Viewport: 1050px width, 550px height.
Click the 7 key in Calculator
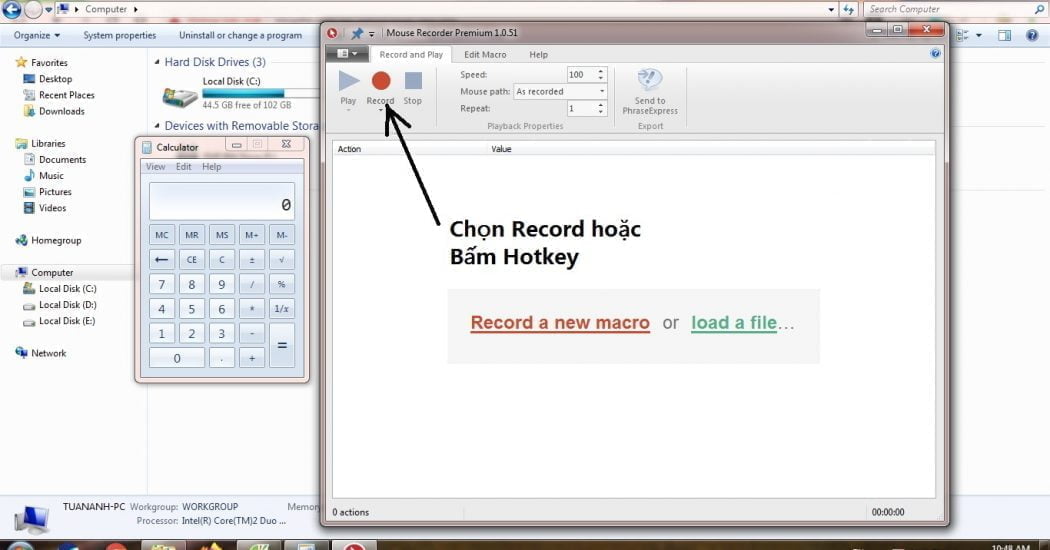point(161,285)
